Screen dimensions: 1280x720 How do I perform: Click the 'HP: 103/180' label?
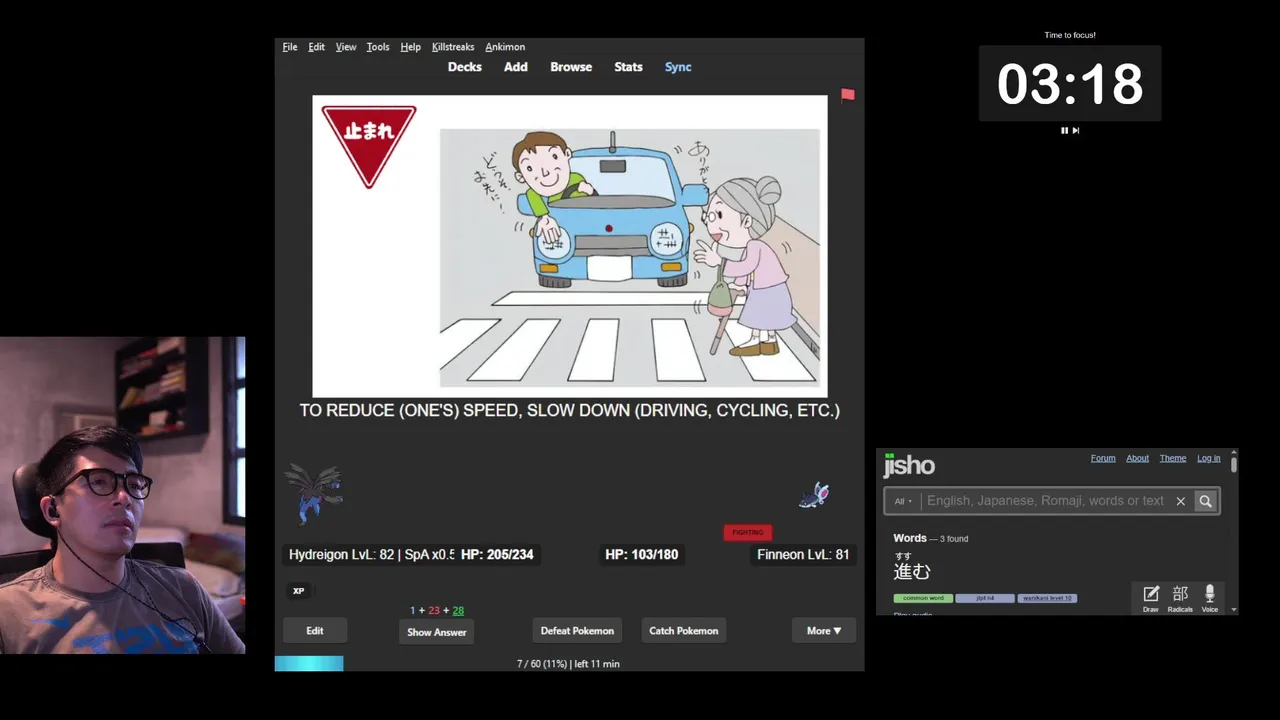pos(641,554)
